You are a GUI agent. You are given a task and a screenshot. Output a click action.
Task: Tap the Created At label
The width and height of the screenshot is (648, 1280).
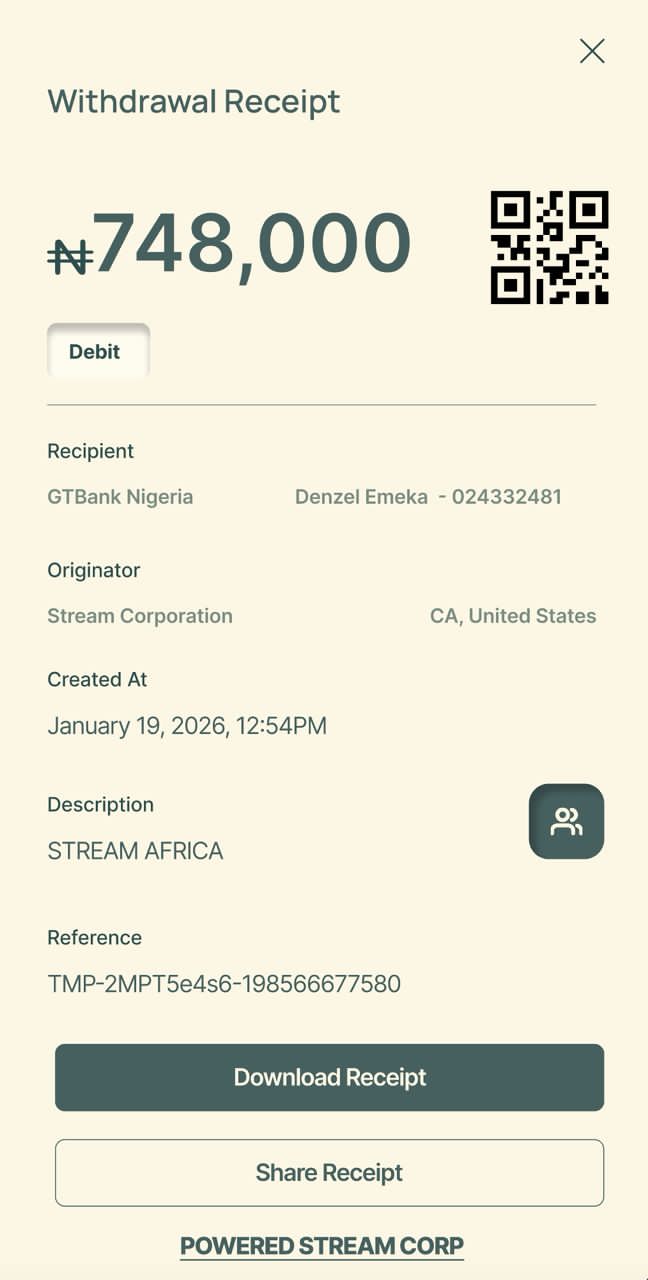click(x=97, y=679)
